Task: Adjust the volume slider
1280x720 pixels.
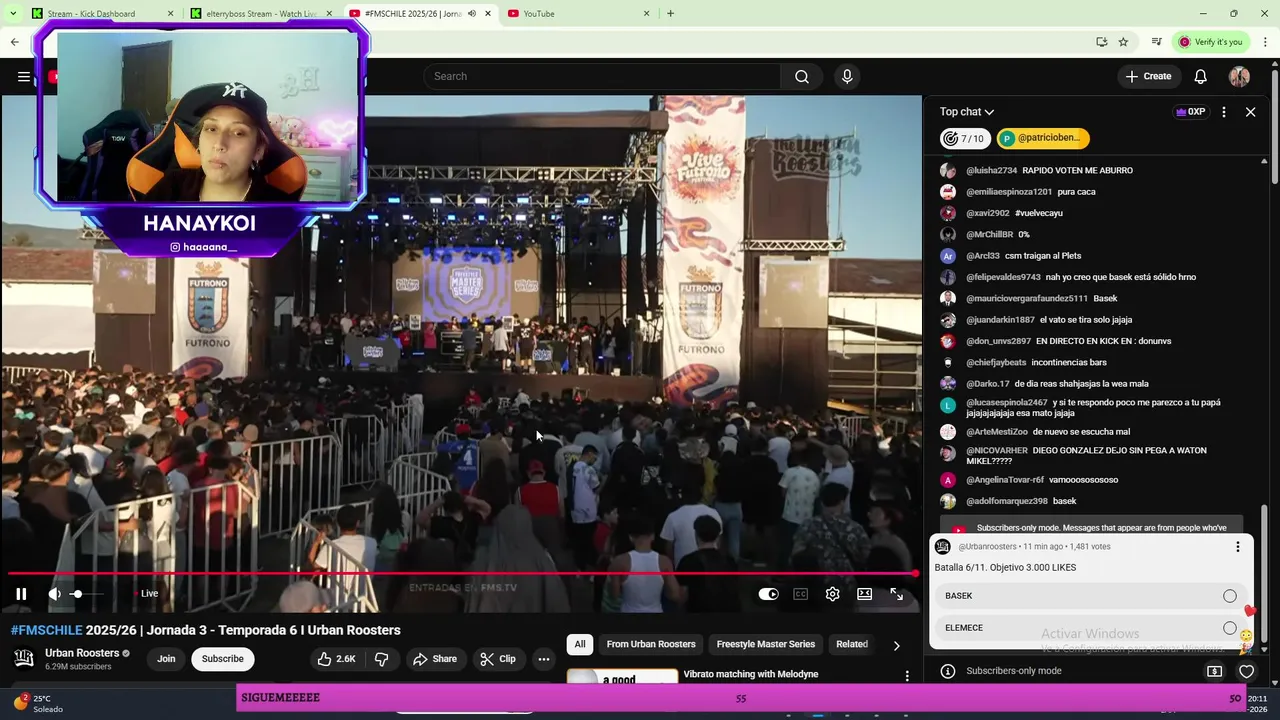Action: pyautogui.click(x=86, y=594)
